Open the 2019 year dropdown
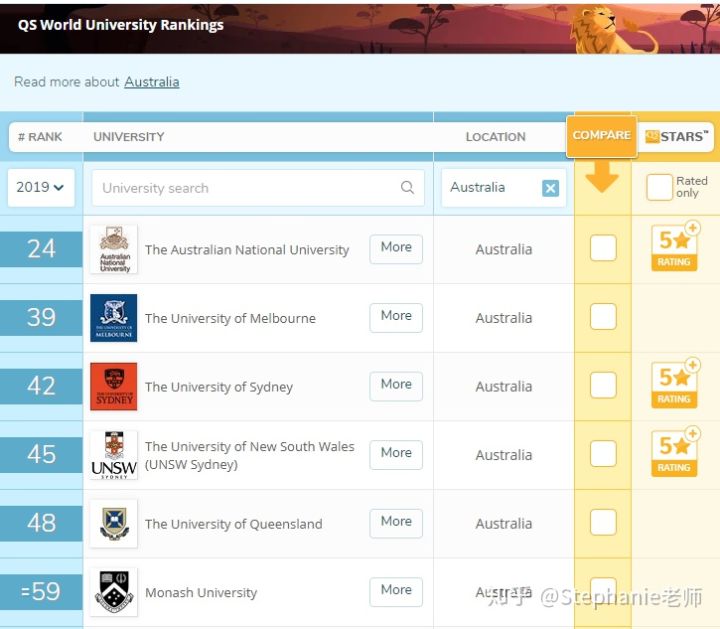This screenshot has height=629, width=720. tap(41, 187)
